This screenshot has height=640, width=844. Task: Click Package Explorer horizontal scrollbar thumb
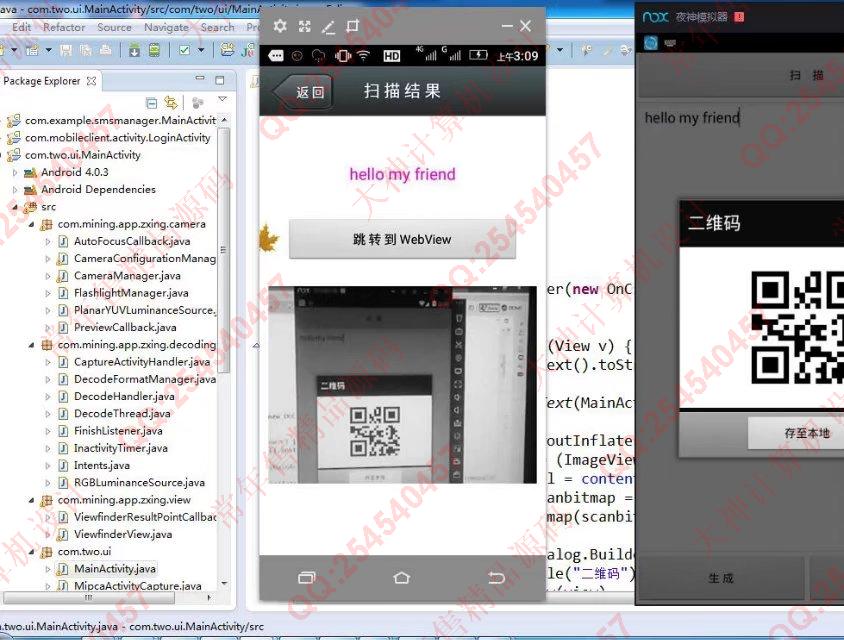89,597
